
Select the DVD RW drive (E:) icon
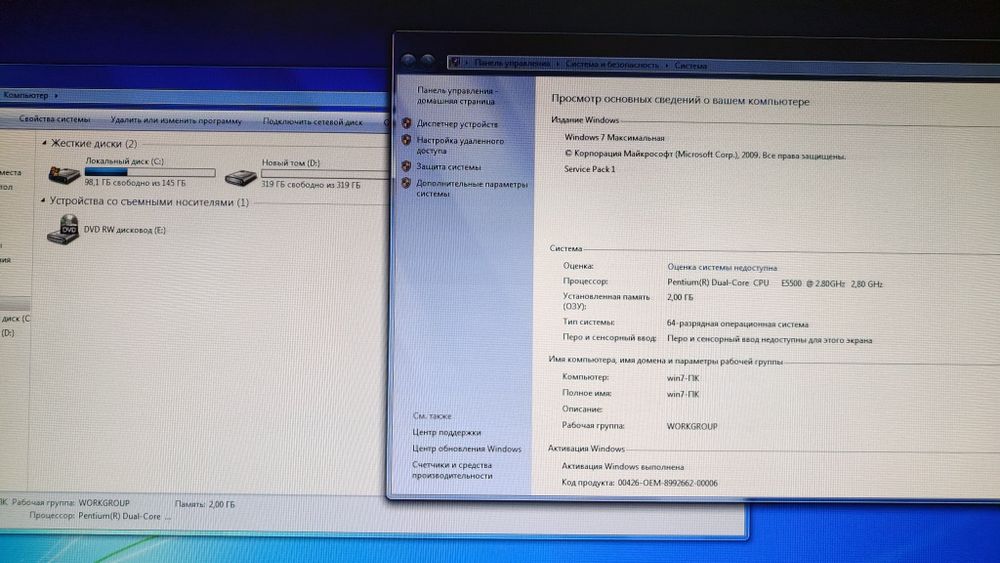click(x=62, y=230)
